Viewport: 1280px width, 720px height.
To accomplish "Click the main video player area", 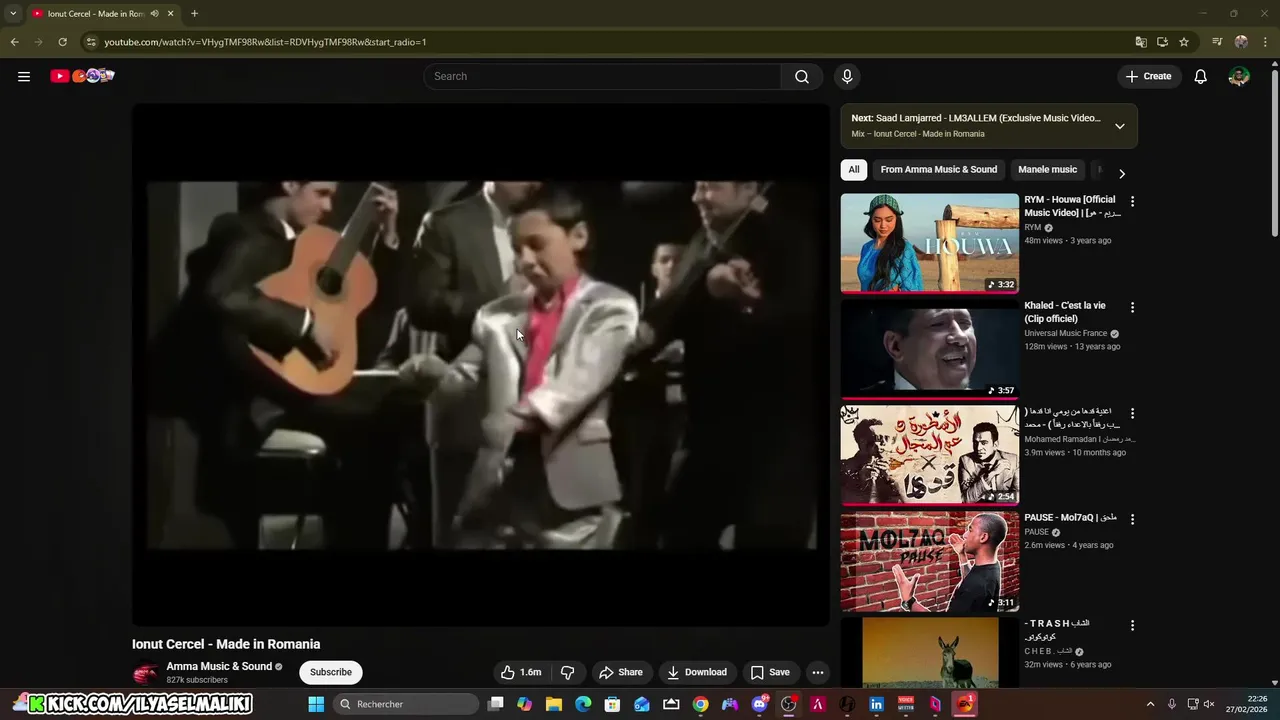I will [x=481, y=365].
